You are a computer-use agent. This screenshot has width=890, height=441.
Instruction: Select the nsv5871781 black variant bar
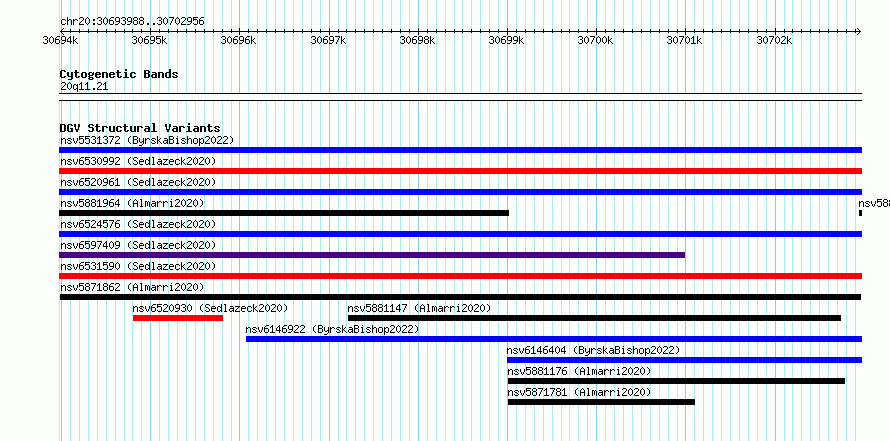click(x=601, y=402)
